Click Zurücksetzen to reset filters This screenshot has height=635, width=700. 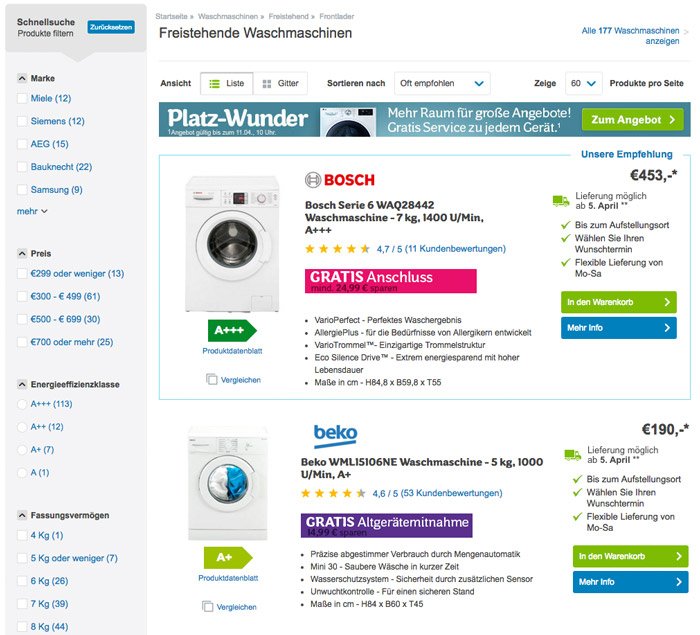coord(110,27)
